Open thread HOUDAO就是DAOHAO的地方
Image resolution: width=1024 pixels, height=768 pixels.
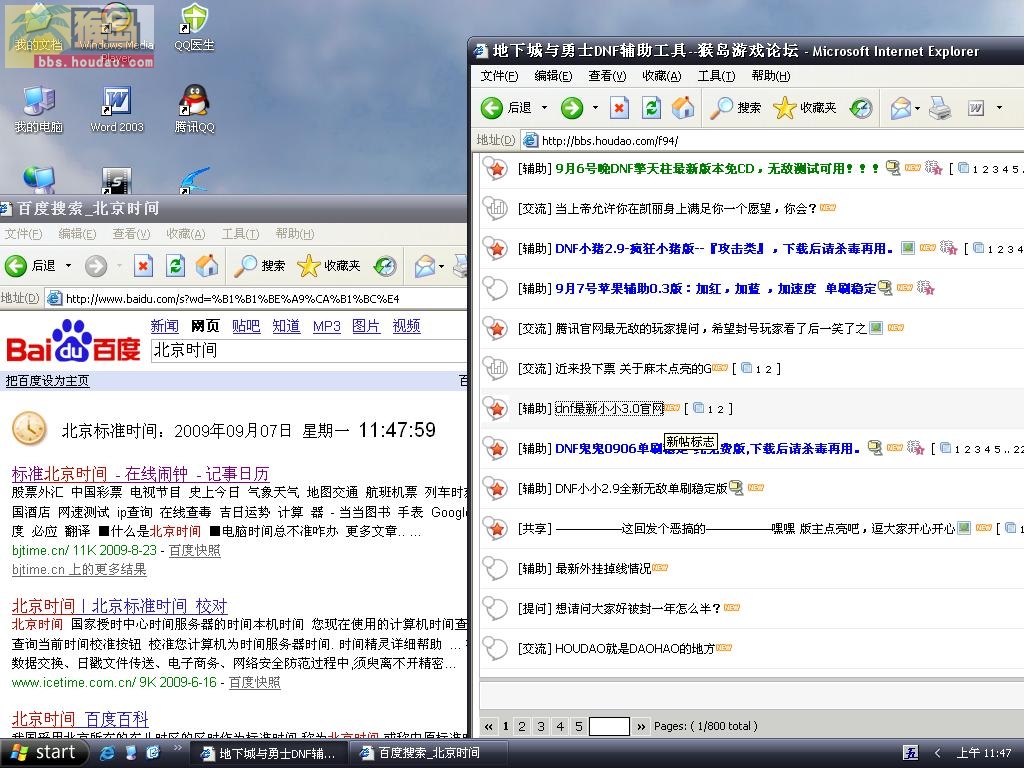(x=634, y=648)
